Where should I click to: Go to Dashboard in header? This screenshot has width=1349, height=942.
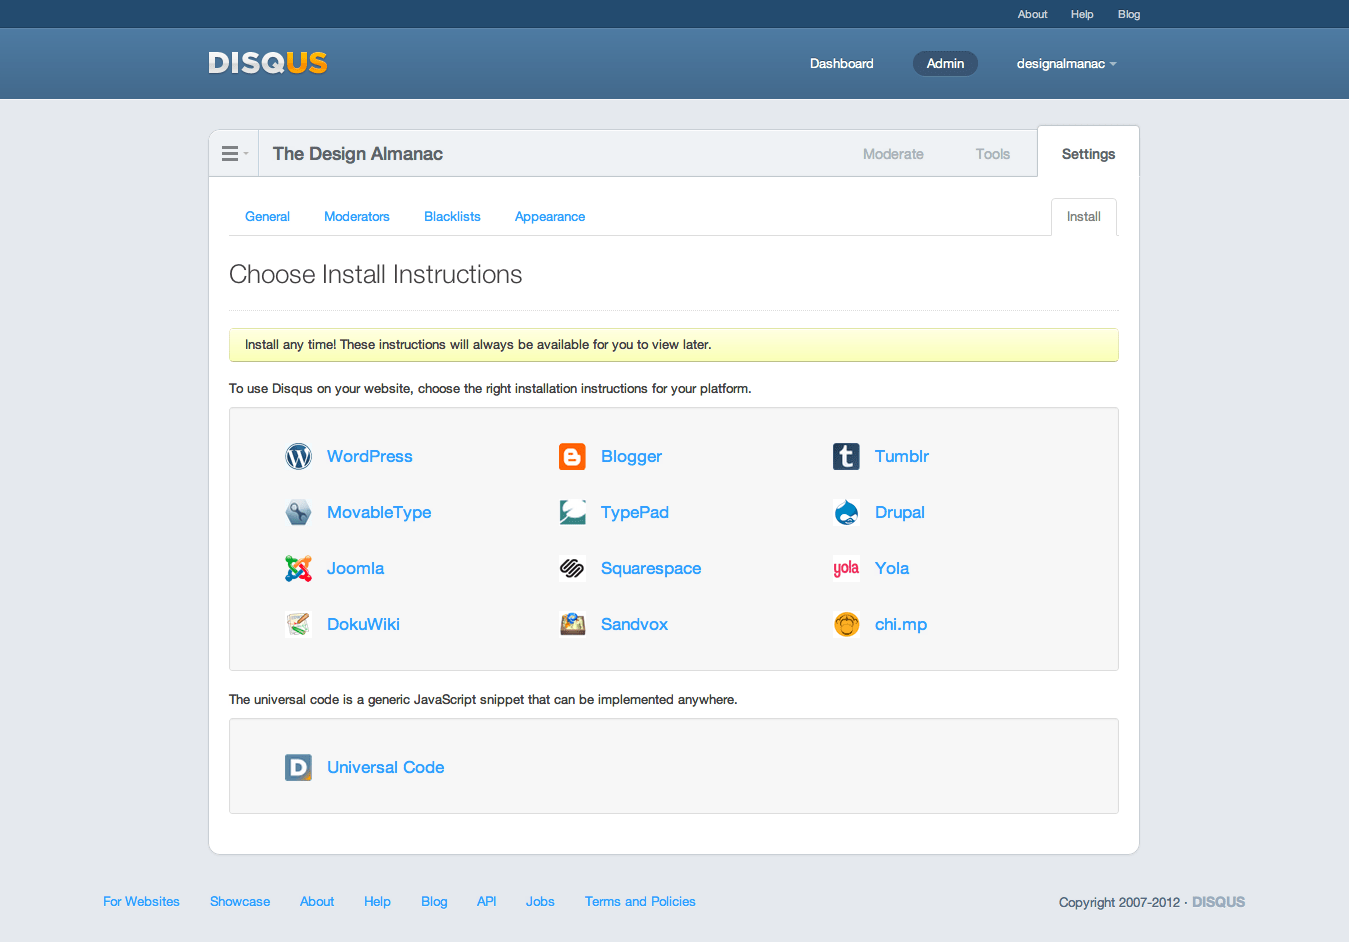[842, 63]
